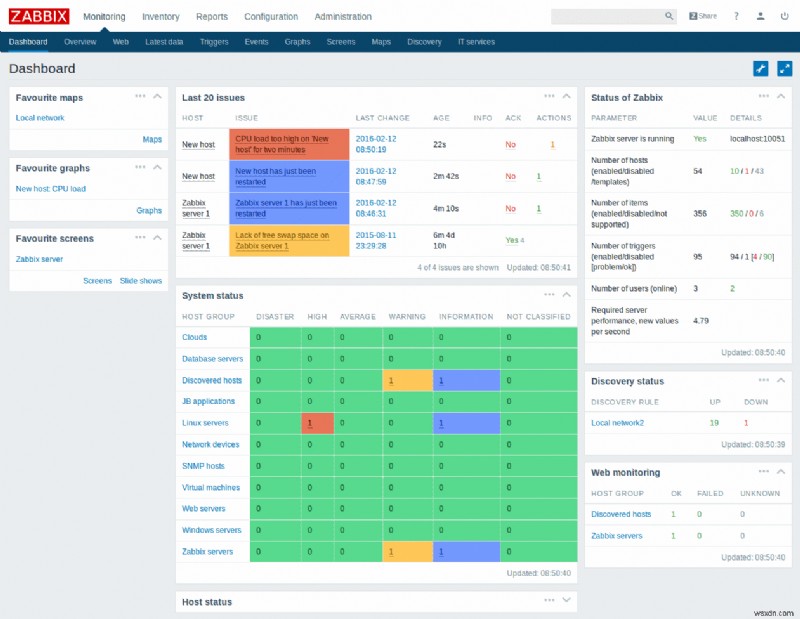Click the search magnifier icon
The height and width of the screenshot is (619, 800).
coord(668,16)
